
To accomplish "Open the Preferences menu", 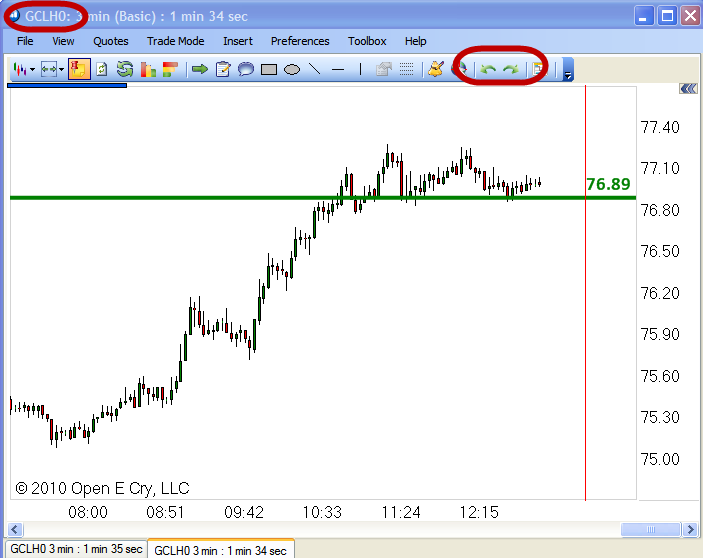I will point(300,41).
